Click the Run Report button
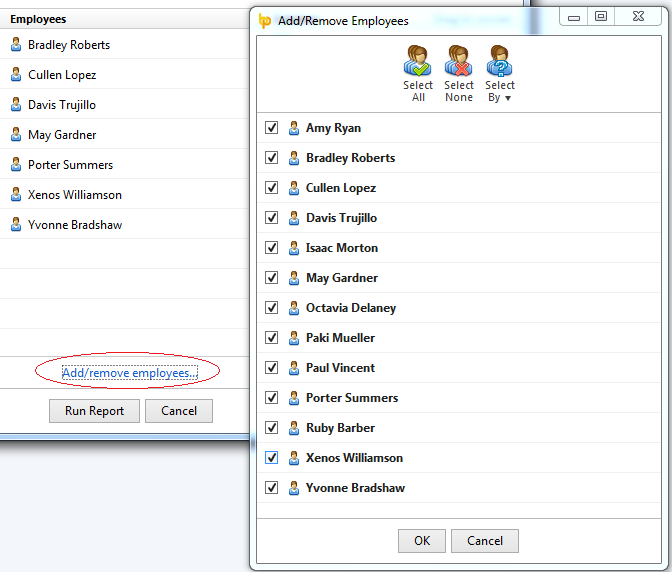Viewport: 672px width, 572px height. [x=94, y=411]
